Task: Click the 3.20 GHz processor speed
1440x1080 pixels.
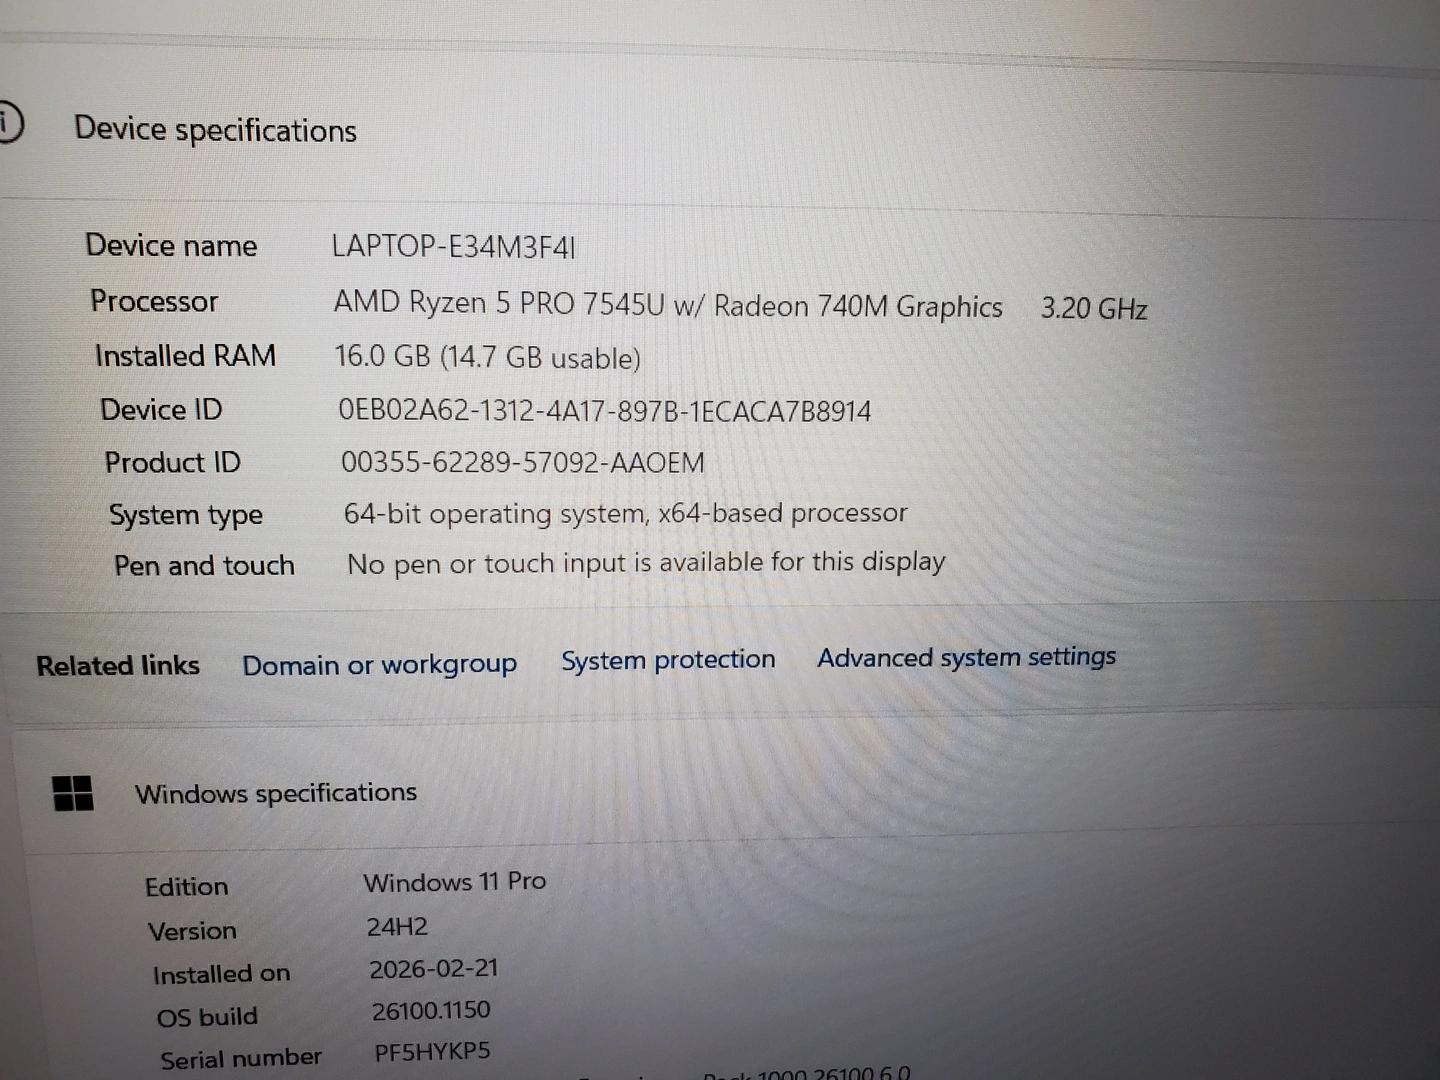Action: 1093,308
